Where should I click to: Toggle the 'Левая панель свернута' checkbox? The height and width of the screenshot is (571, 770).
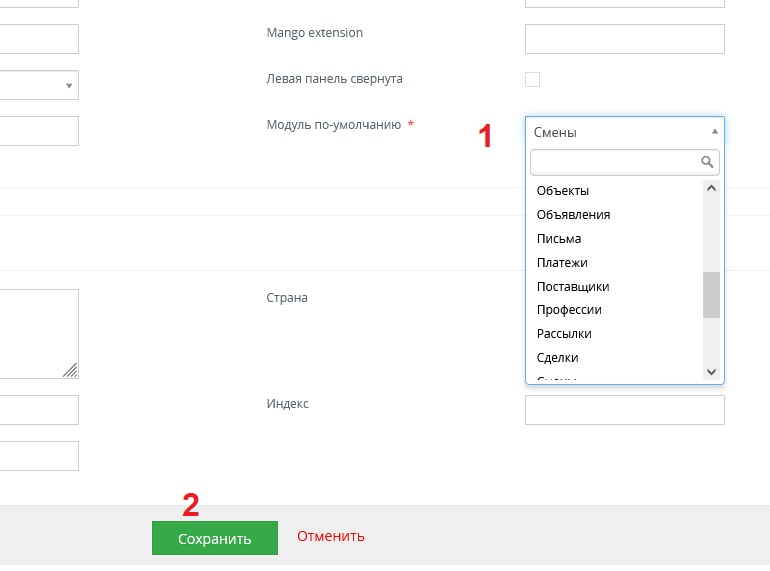point(532,79)
